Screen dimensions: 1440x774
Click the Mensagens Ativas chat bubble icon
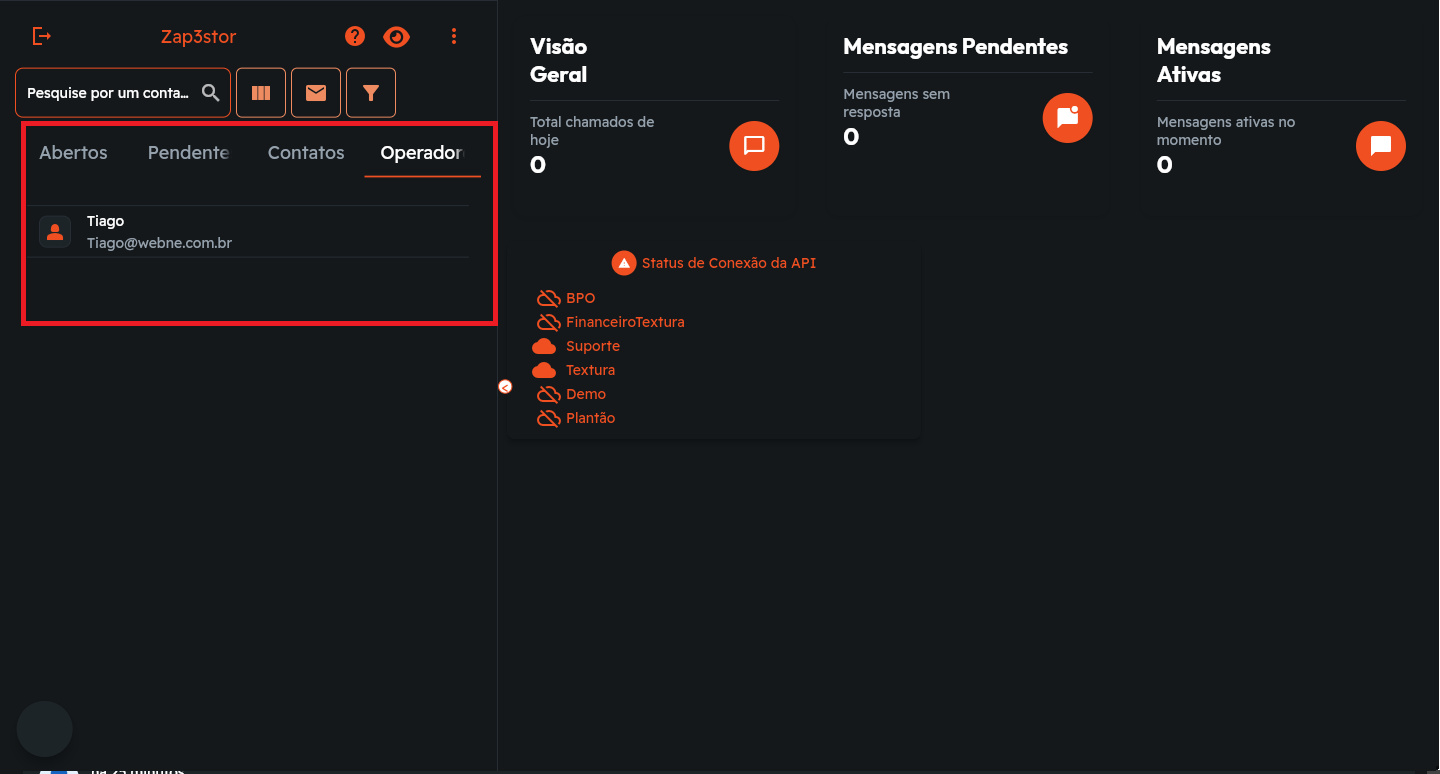pyautogui.click(x=1380, y=146)
